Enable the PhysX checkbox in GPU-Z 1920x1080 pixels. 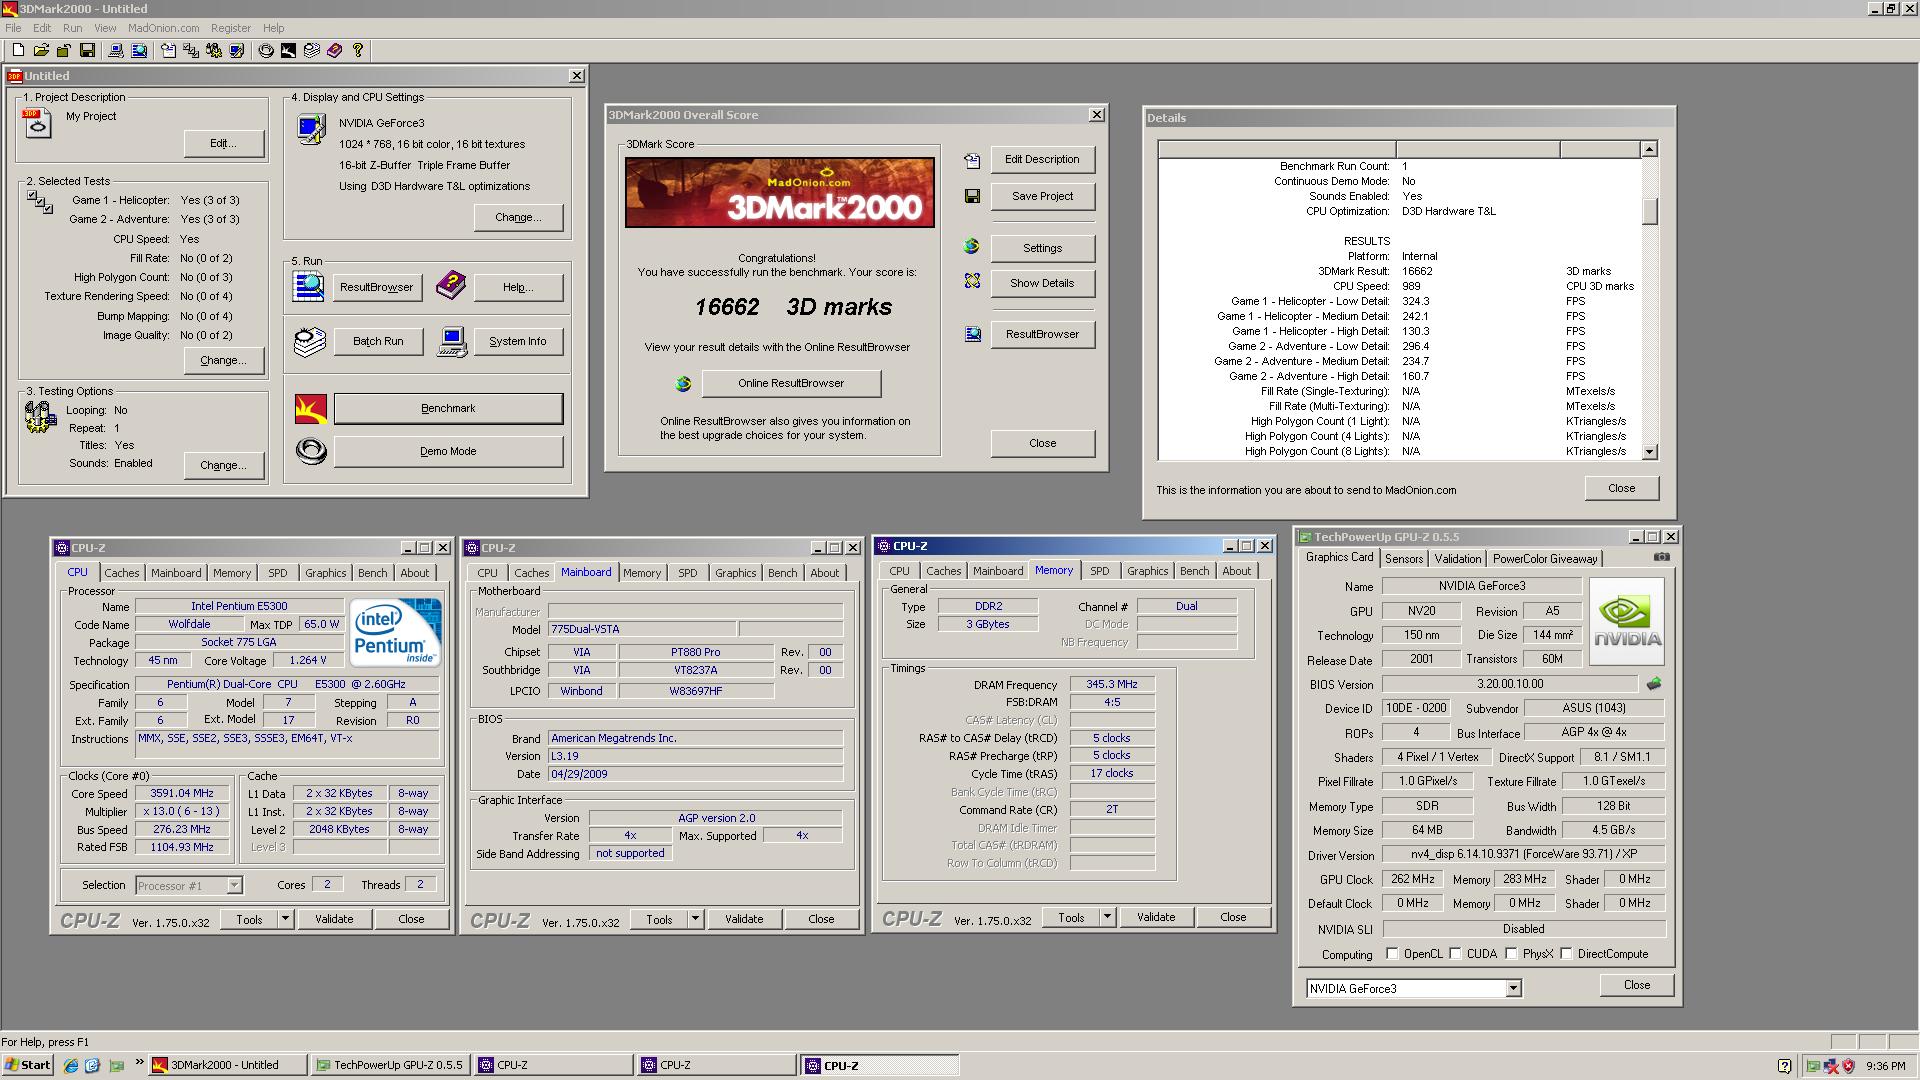1511,953
